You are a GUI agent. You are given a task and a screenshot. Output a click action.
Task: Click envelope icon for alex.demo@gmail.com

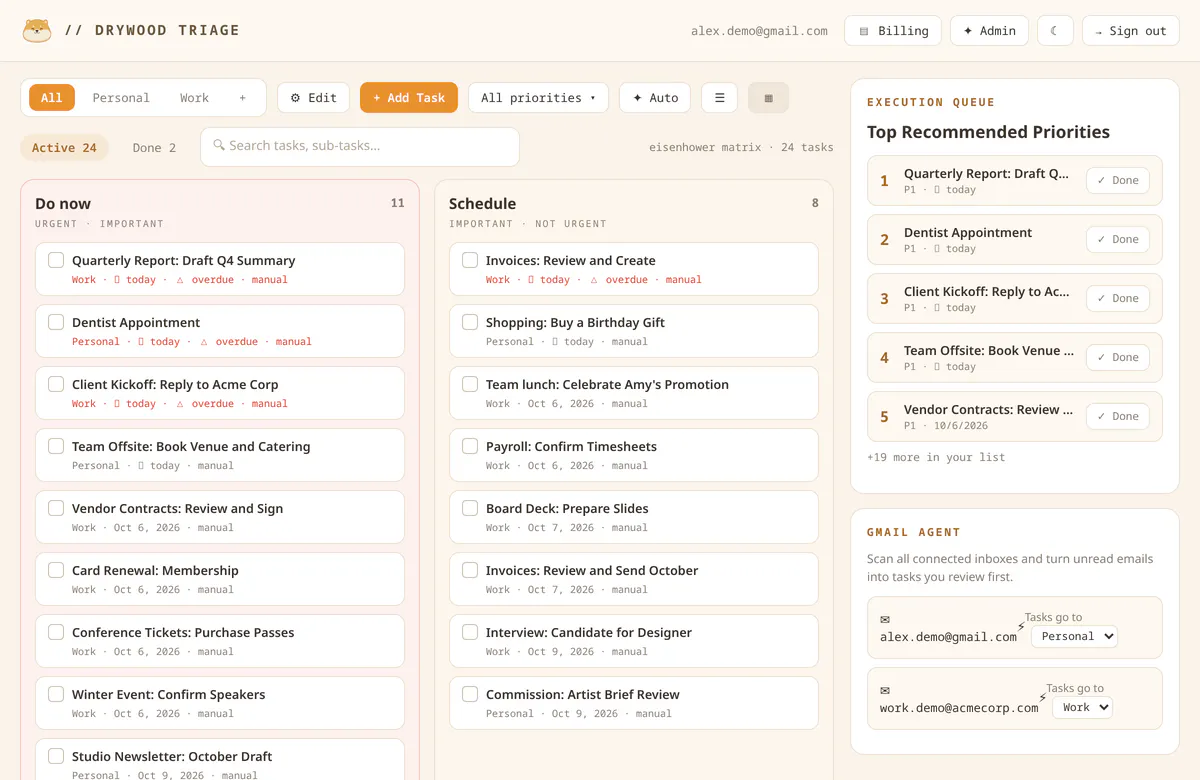point(885,619)
